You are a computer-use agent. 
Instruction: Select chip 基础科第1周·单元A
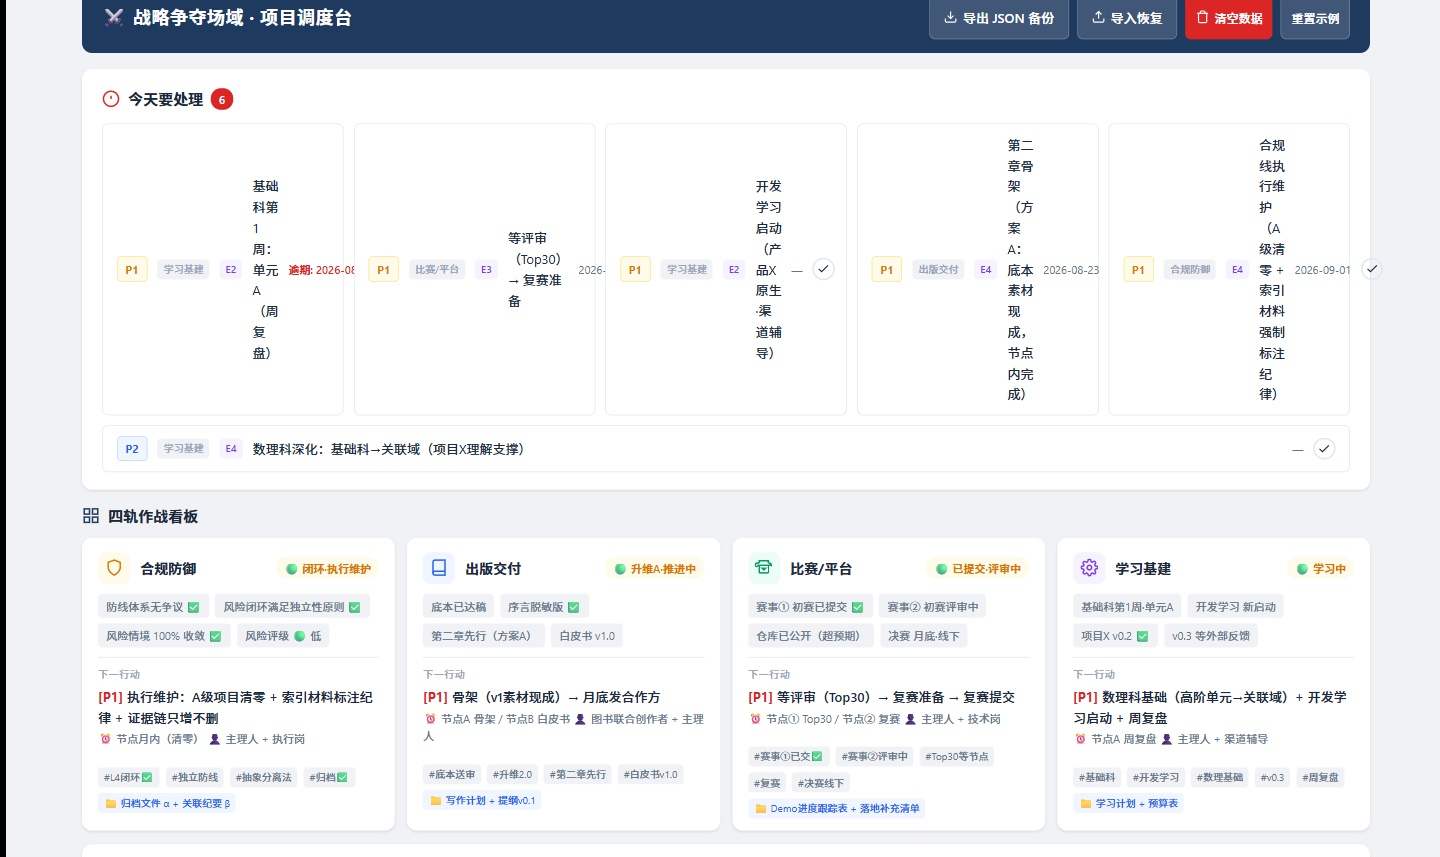pyautogui.click(x=1127, y=607)
